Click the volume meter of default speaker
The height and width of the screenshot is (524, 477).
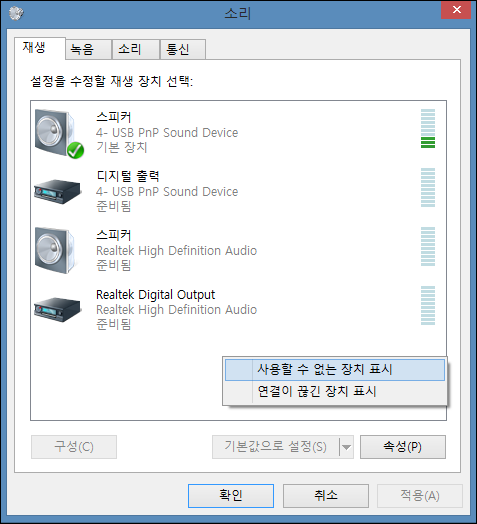pos(428,128)
